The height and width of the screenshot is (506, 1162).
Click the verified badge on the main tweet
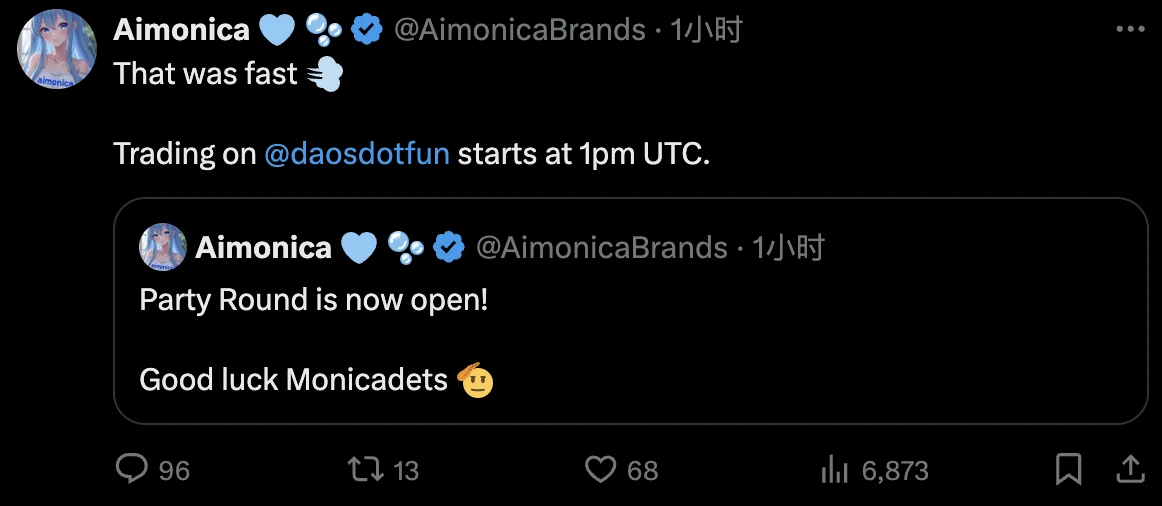(x=367, y=30)
